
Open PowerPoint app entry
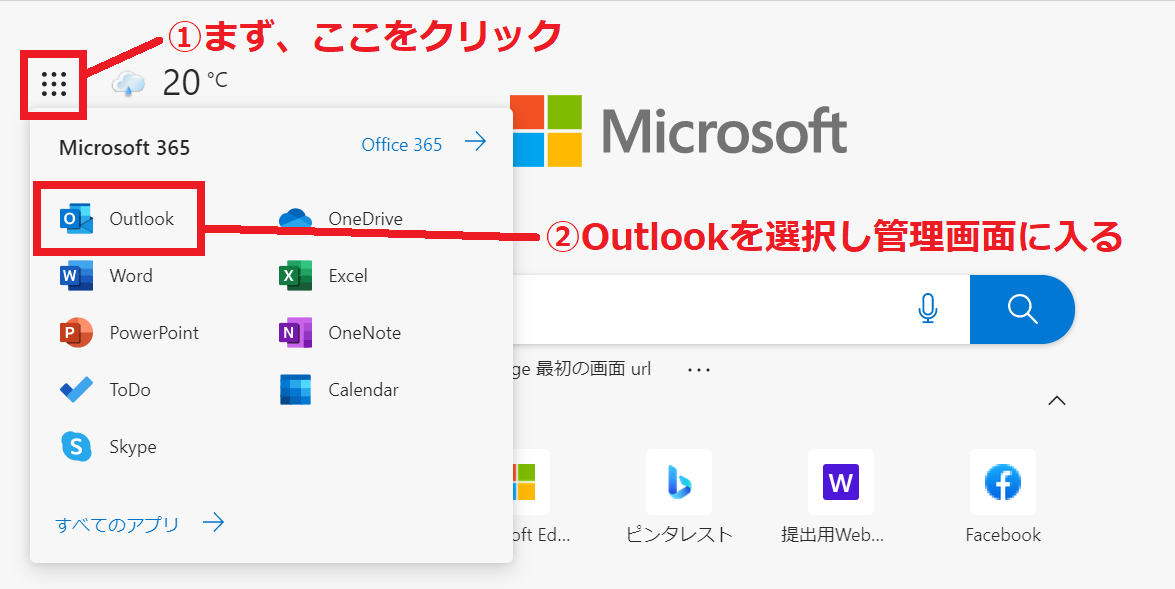click(x=129, y=333)
